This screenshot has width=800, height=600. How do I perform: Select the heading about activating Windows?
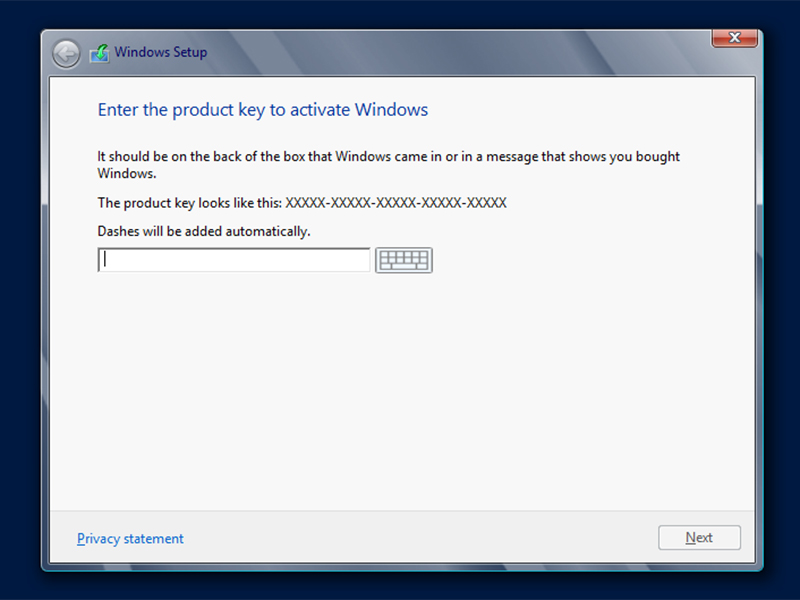[x=263, y=110]
